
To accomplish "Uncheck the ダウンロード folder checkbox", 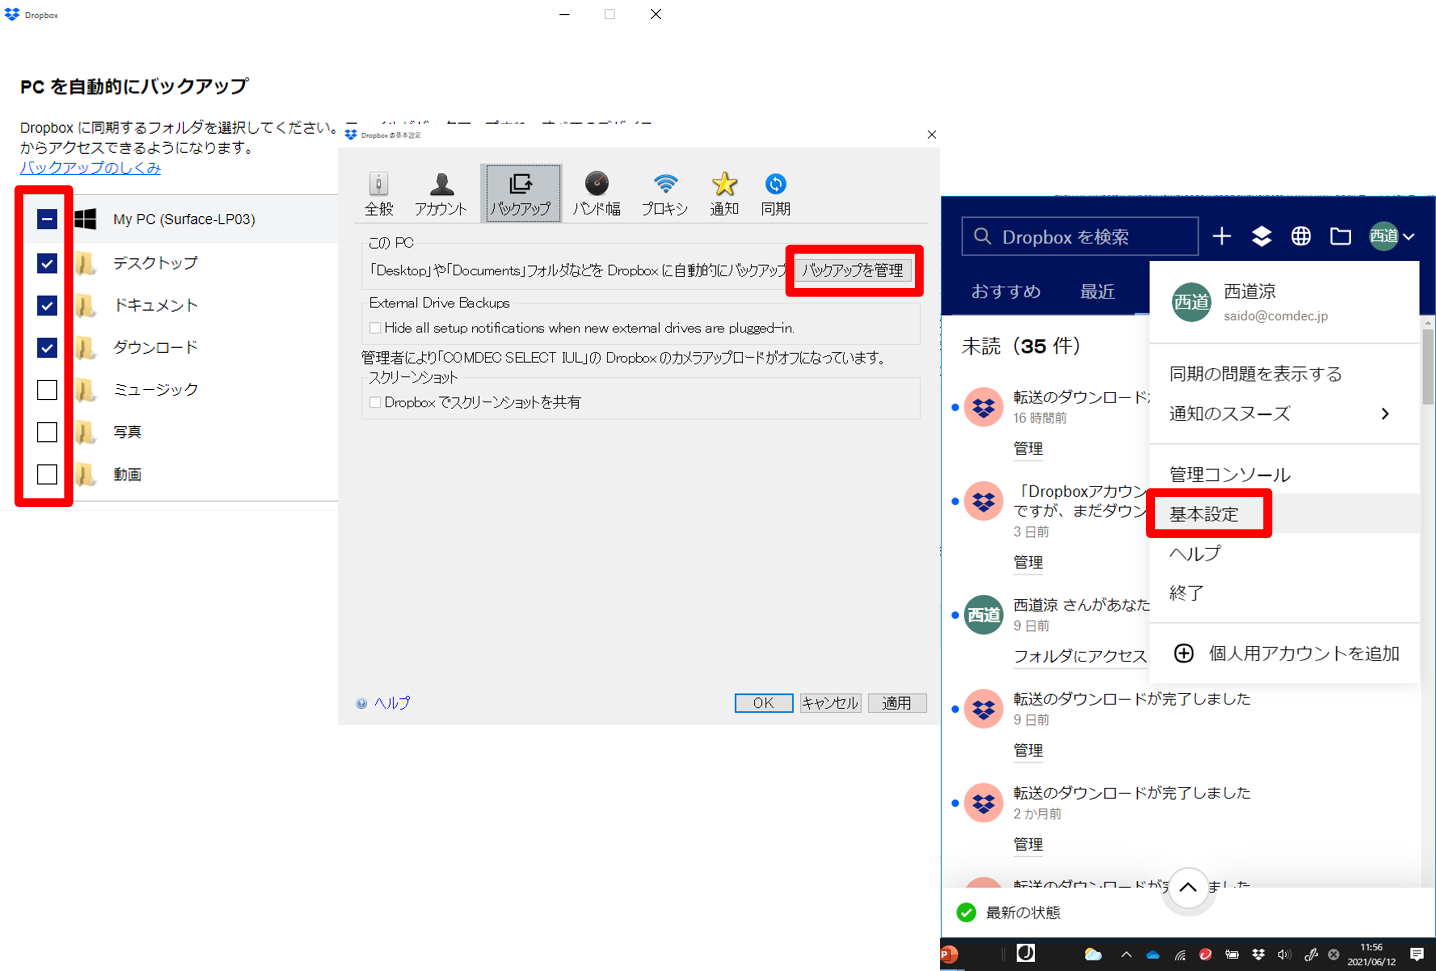I will (x=47, y=347).
